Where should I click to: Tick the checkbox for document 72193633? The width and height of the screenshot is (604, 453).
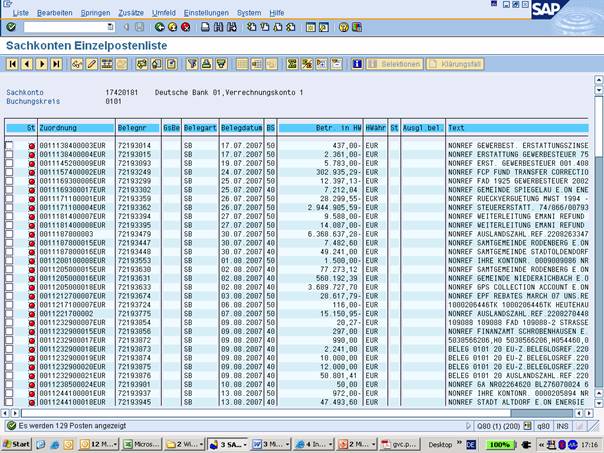pos(9,287)
